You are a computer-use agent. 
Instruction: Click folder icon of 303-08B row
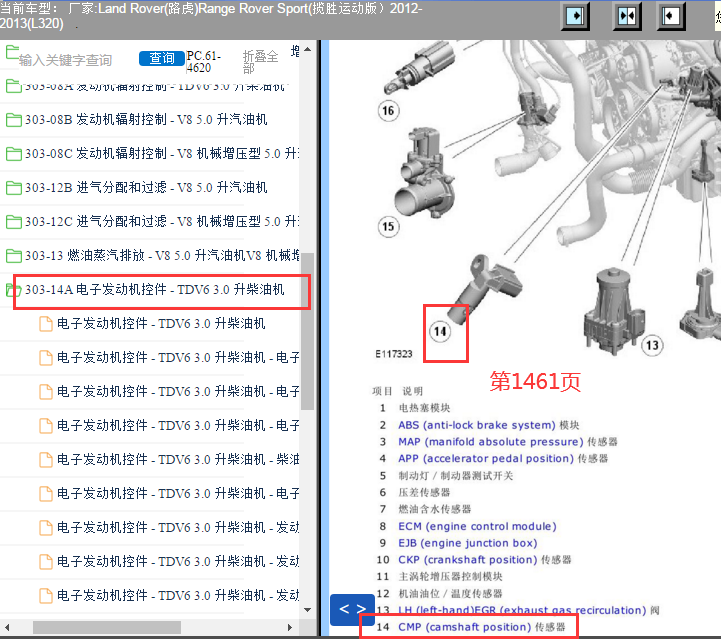[x=13, y=120]
